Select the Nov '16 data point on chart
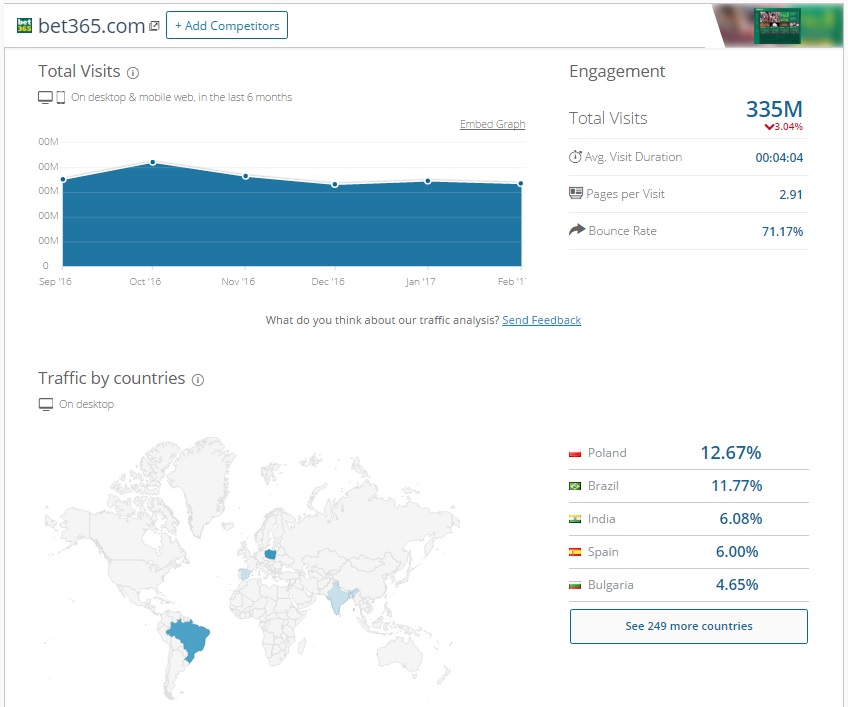This screenshot has width=848, height=707. coord(246,176)
